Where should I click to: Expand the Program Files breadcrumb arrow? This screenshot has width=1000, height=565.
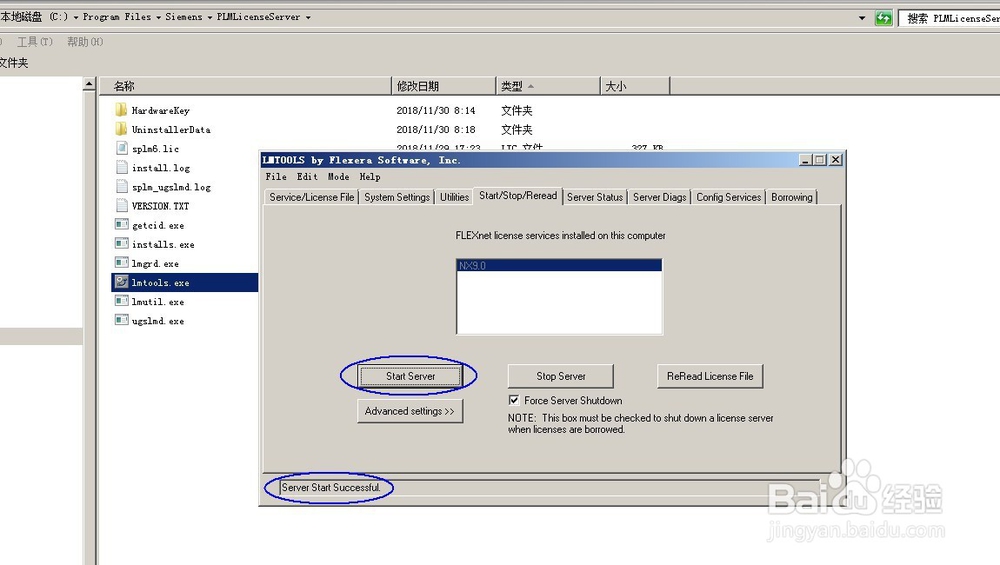click(x=159, y=17)
